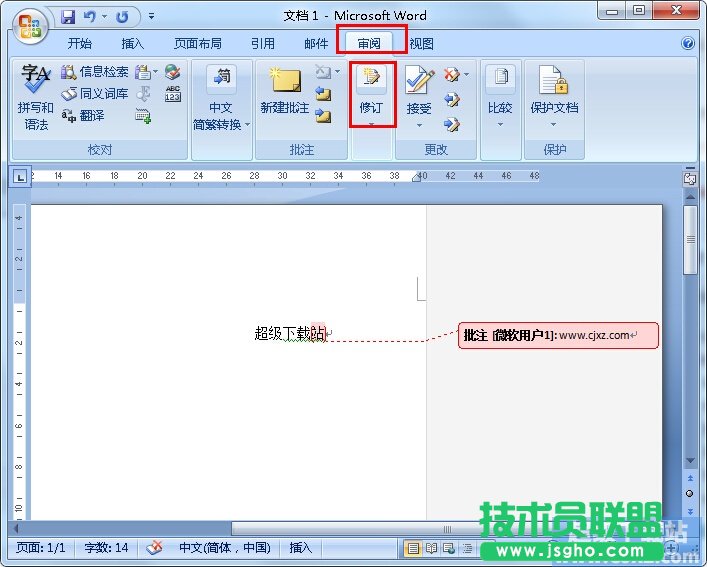Click the 批注 comment balloon
707x567 pixels.
tap(558, 335)
